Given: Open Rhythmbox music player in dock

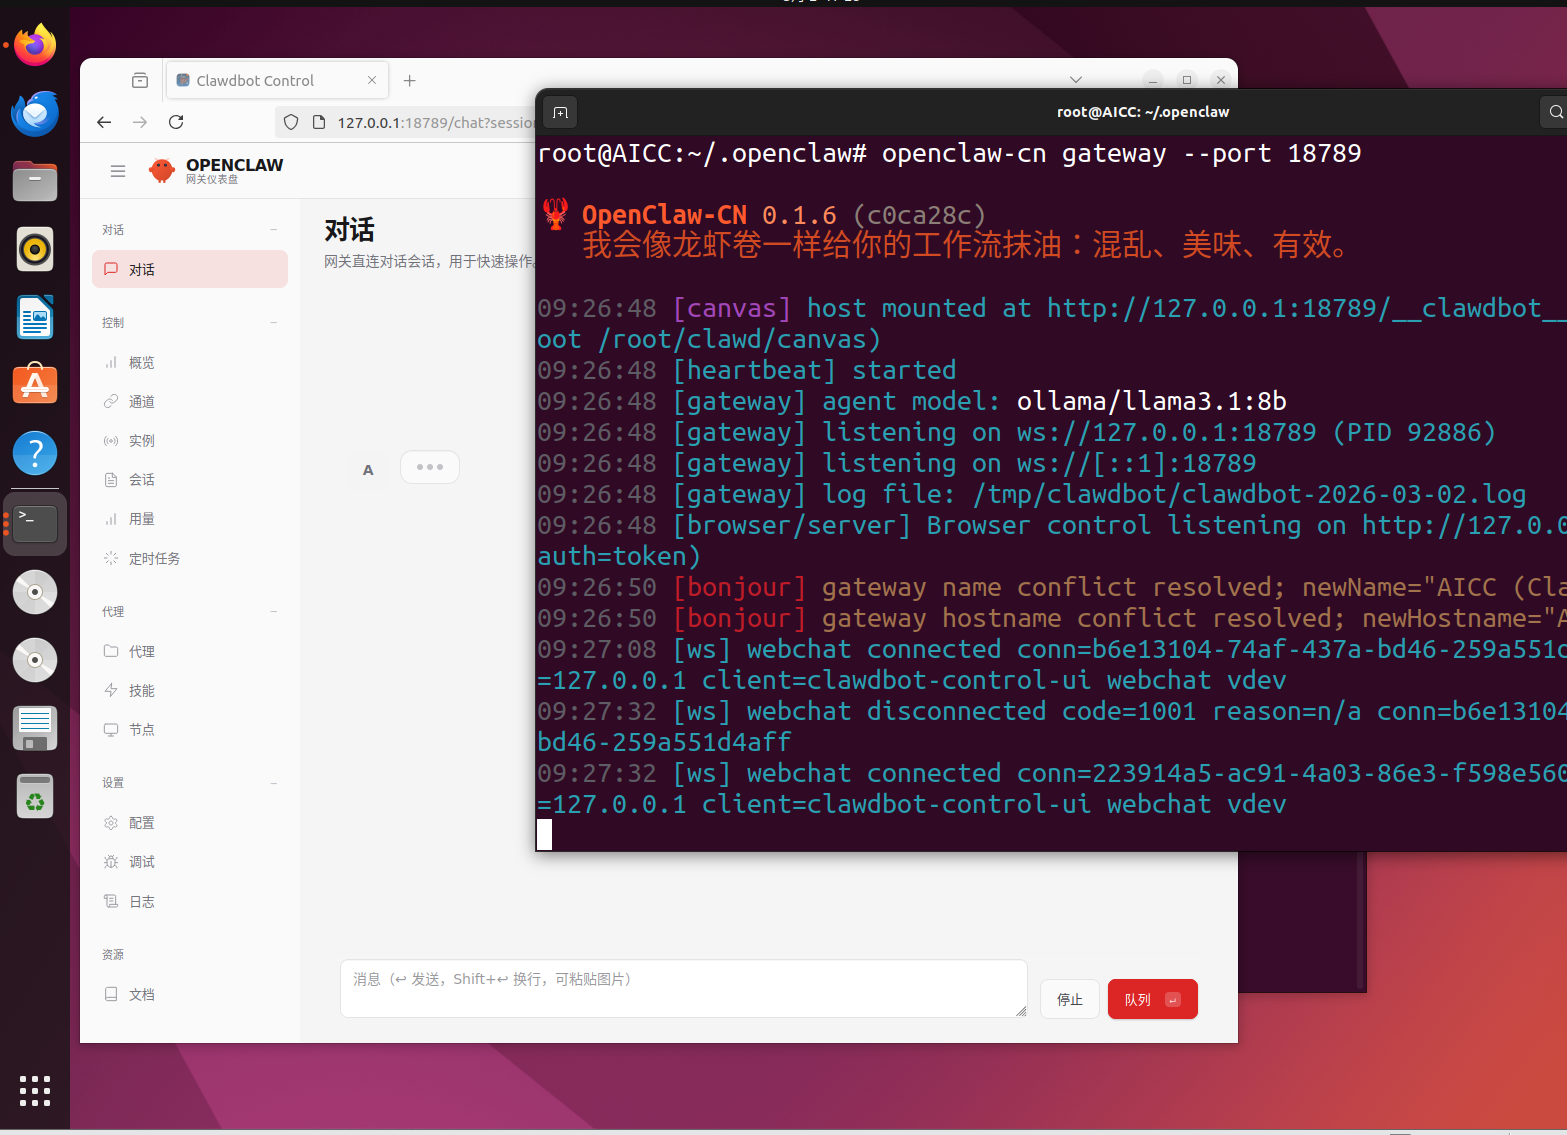Looking at the screenshot, I should [35, 249].
